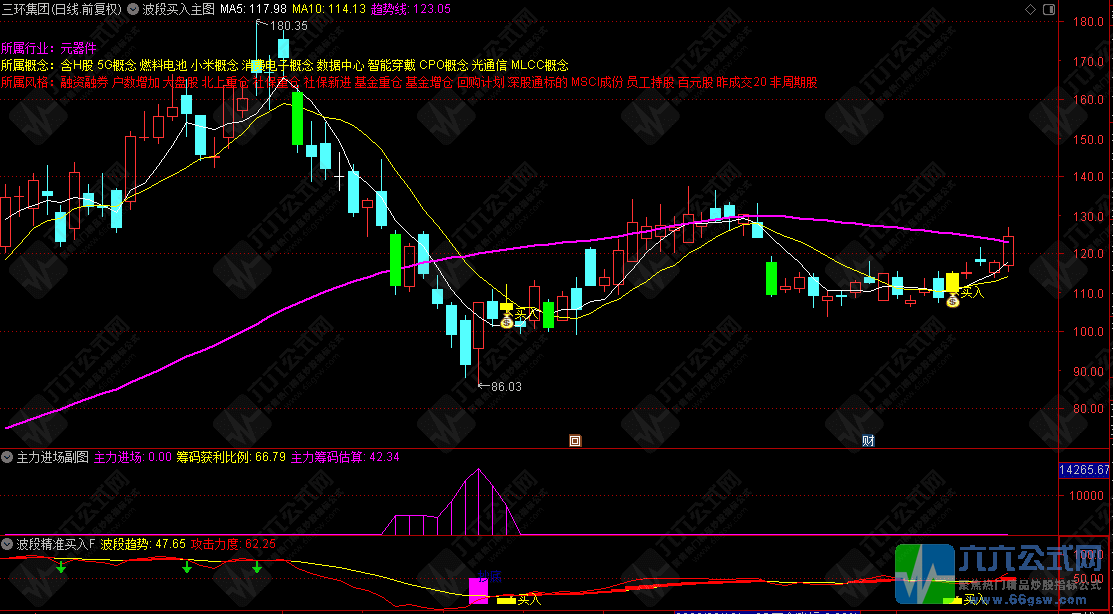The width and height of the screenshot is (1113, 614).
Task: Click the 波段买入主图 indicator name
Action: 178,9
